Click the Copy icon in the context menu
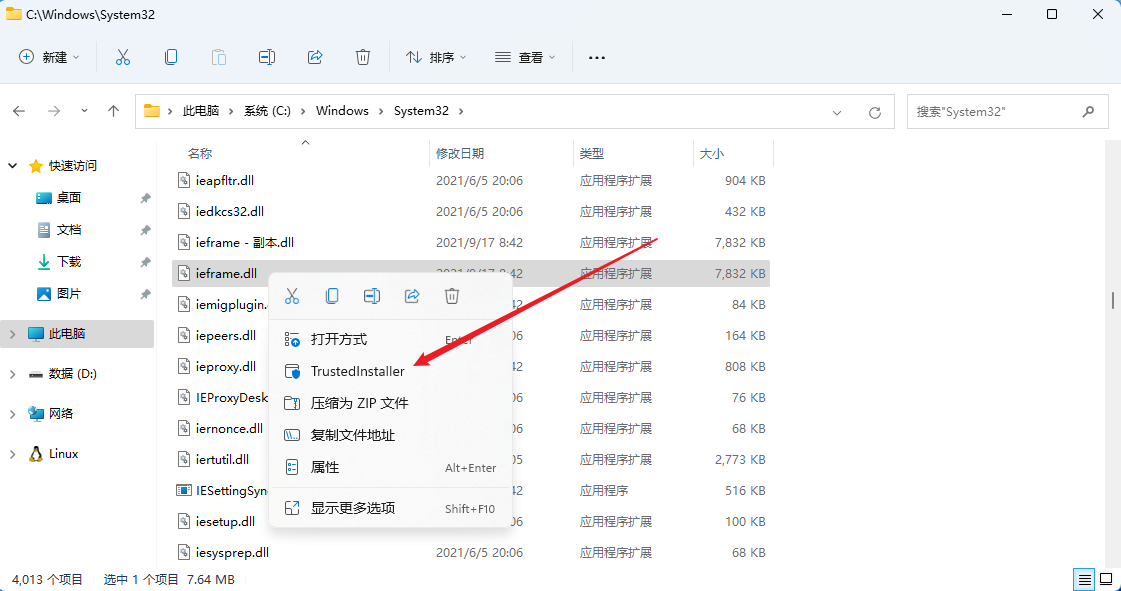The width and height of the screenshot is (1121, 591). pos(332,296)
